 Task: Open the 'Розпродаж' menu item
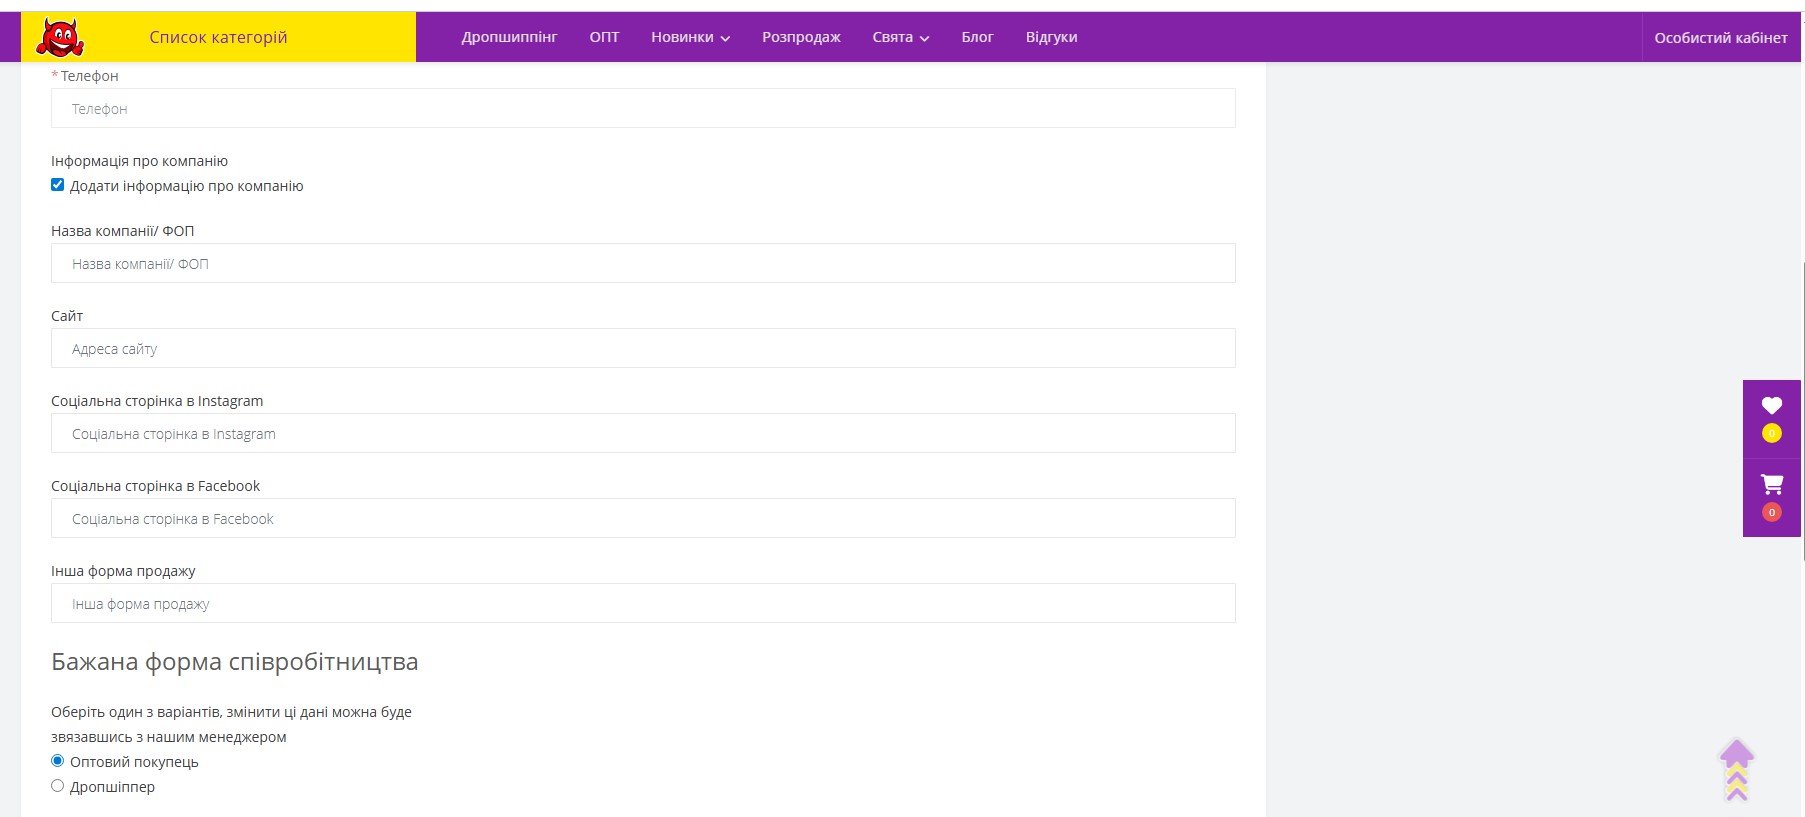(x=801, y=37)
